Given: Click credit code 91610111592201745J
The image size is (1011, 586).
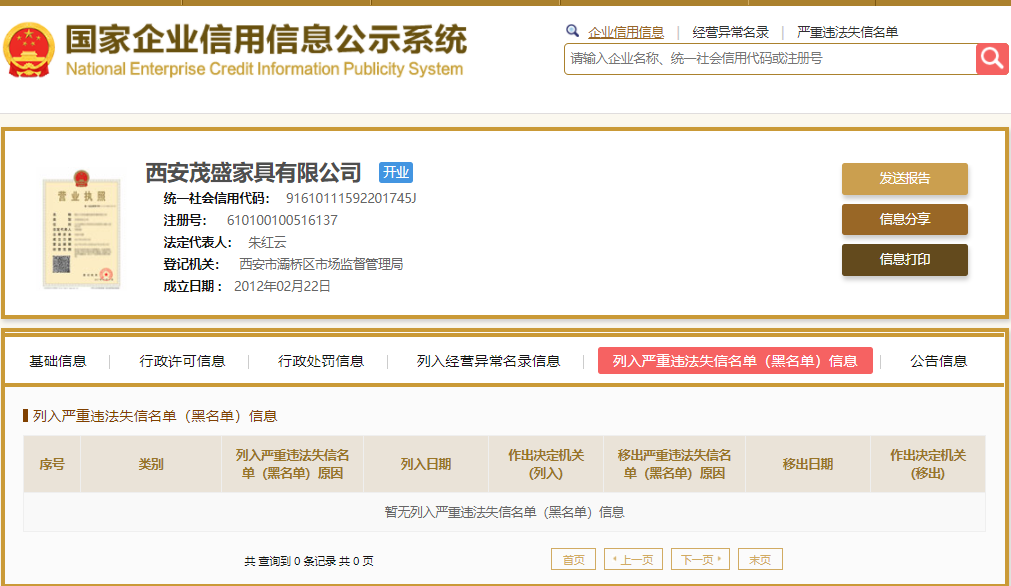Looking at the screenshot, I should 351,199.
